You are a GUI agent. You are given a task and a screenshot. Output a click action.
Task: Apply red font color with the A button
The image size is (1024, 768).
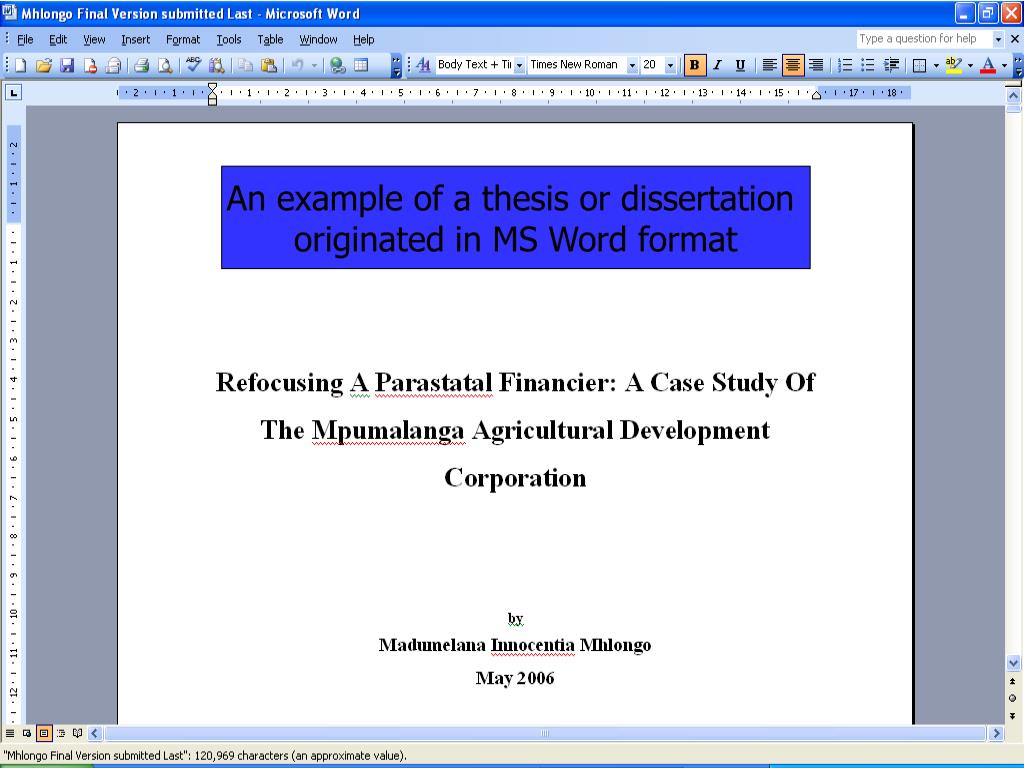click(x=988, y=65)
